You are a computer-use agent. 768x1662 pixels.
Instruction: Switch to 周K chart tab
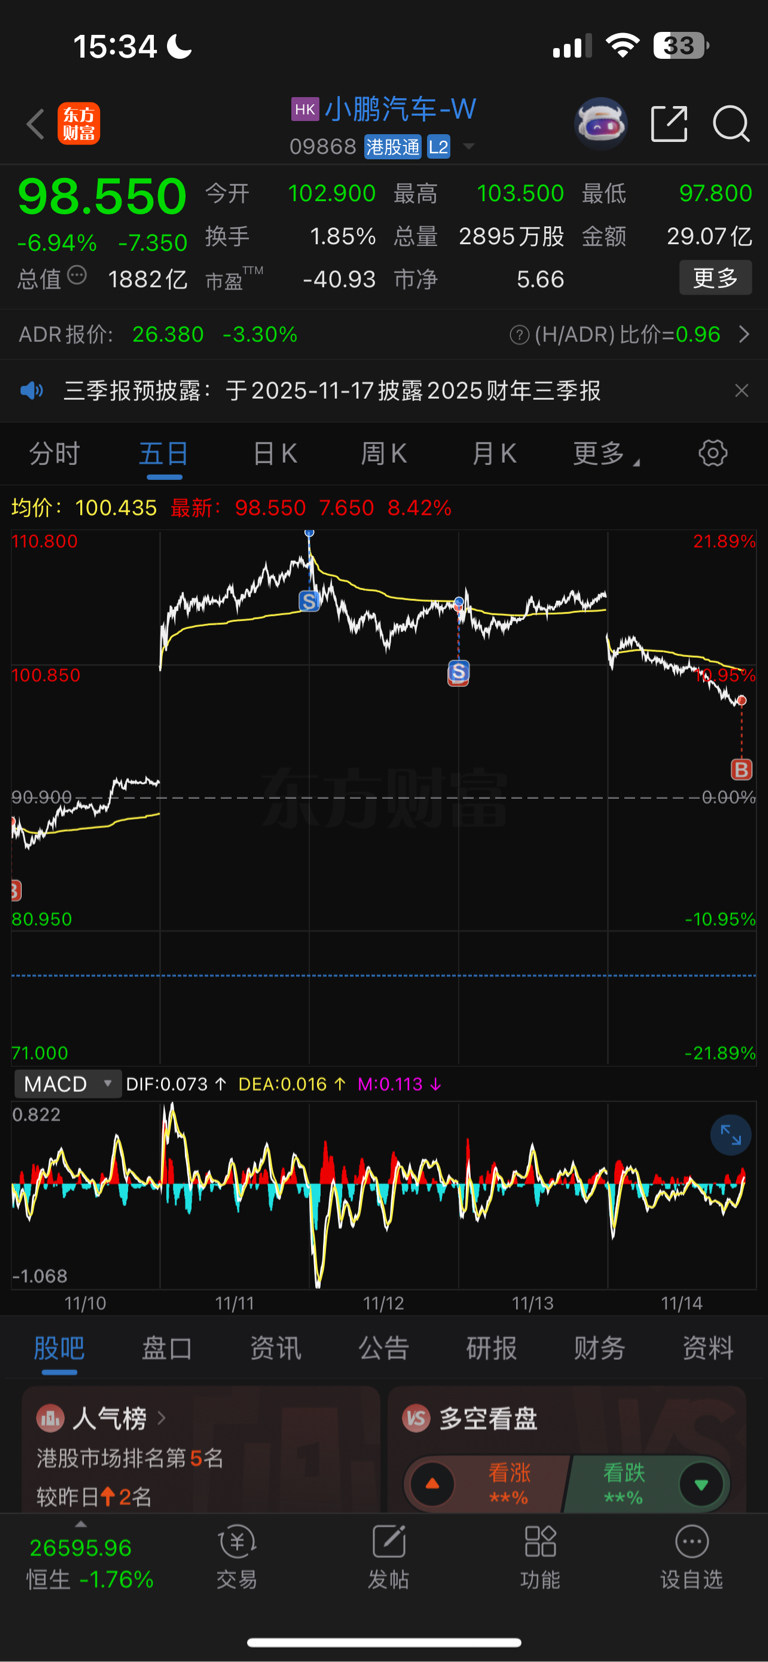(x=384, y=454)
